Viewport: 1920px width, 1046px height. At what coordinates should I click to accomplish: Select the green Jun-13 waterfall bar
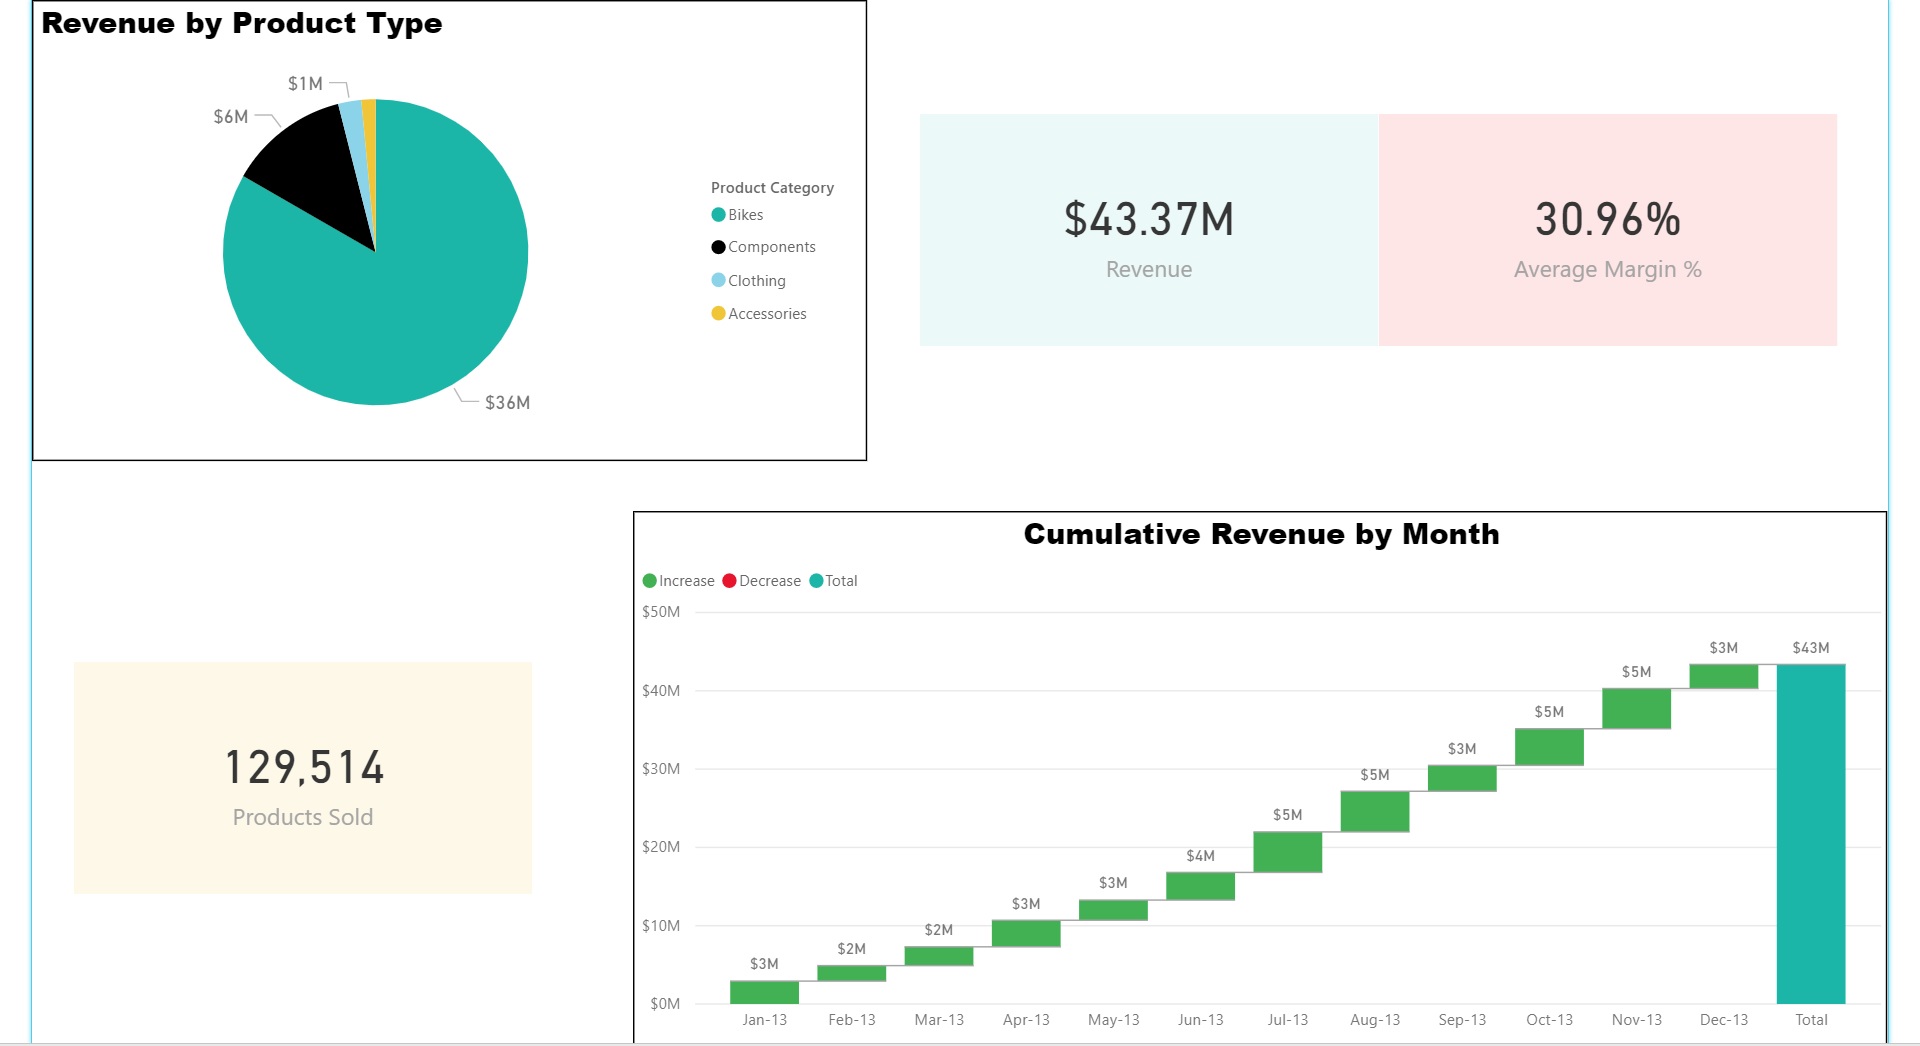pyautogui.click(x=1201, y=886)
